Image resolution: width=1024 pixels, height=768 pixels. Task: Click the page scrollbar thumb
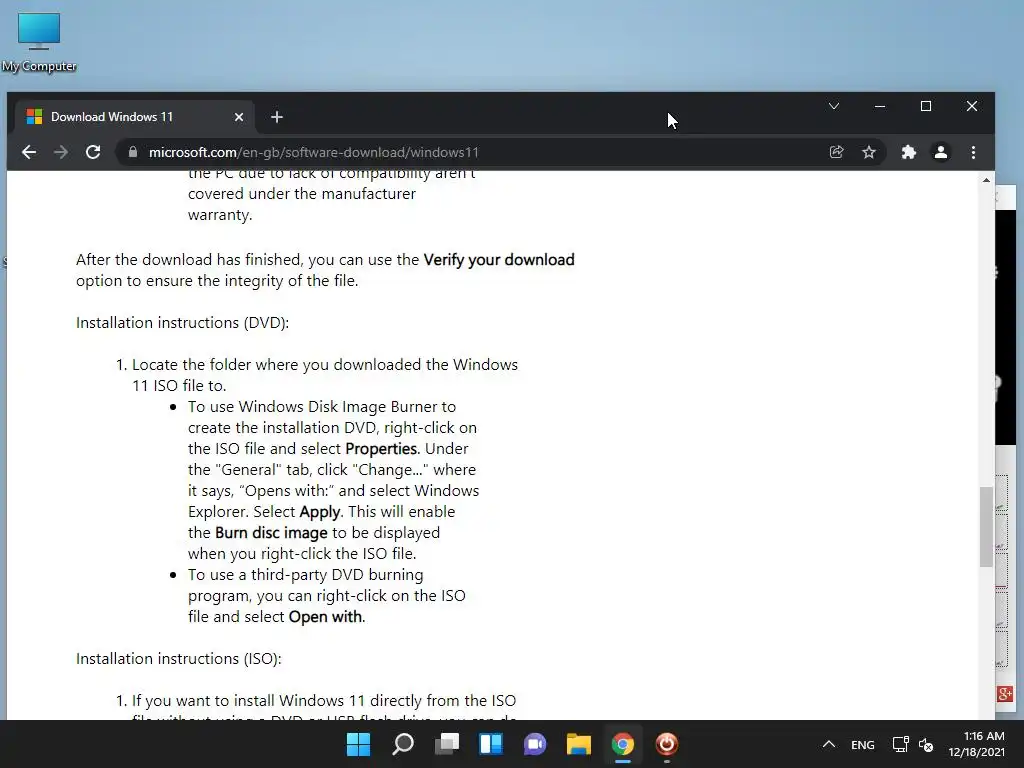click(986, 526)
